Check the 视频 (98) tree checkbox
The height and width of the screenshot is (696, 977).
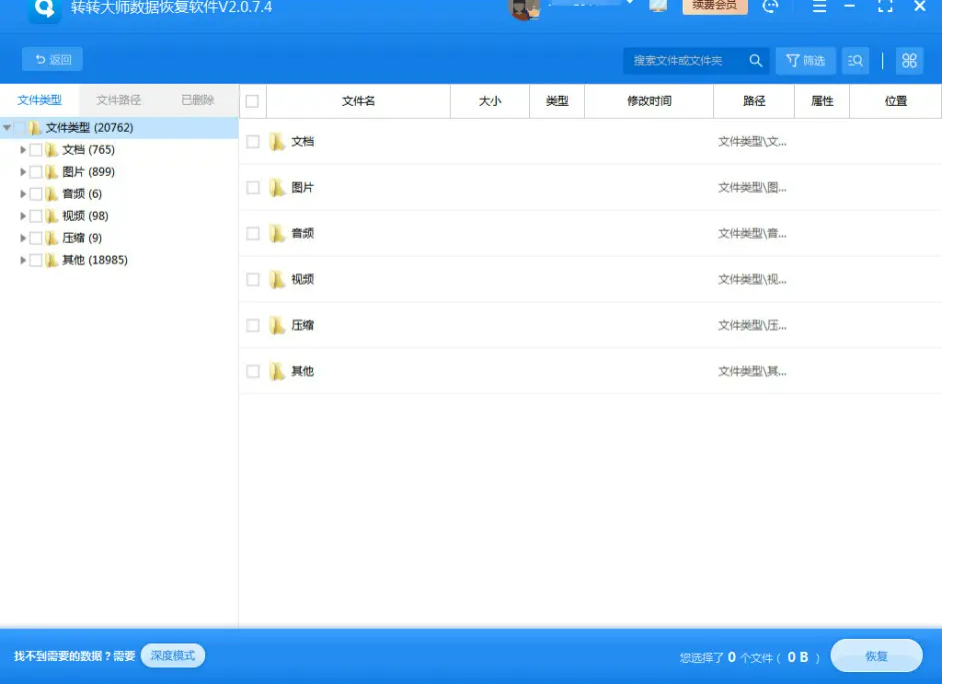(36, 216)
